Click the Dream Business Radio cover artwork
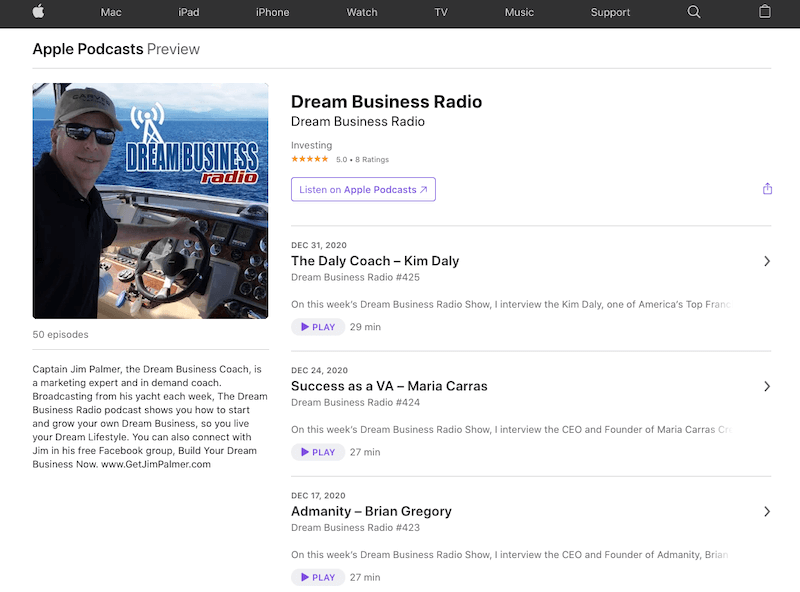800x592 pixels. [x=150, y=200]
